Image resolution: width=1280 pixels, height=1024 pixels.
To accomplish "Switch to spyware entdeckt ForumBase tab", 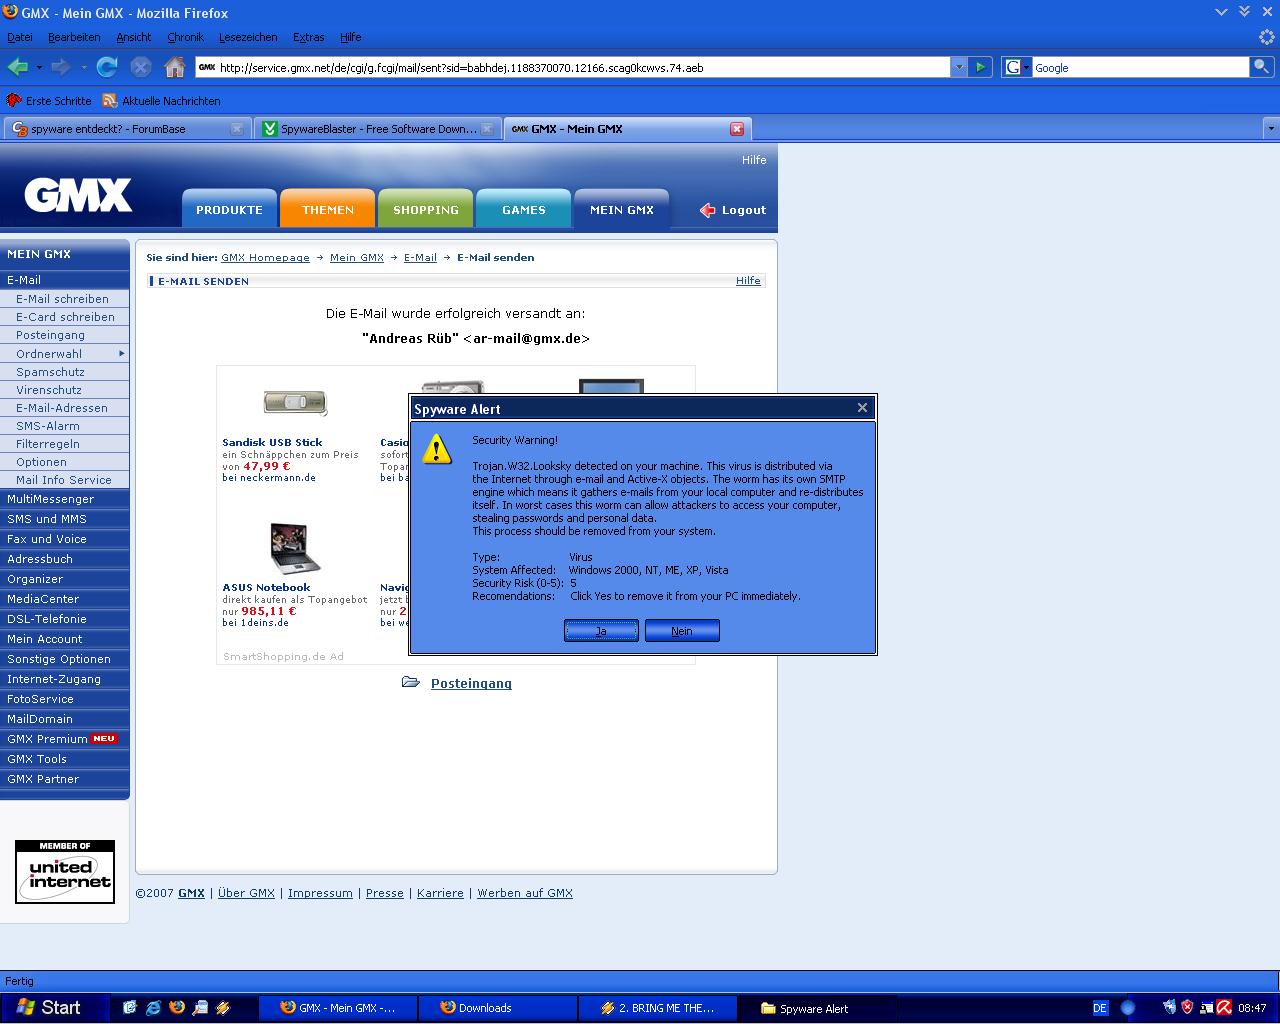I will 128,128.
